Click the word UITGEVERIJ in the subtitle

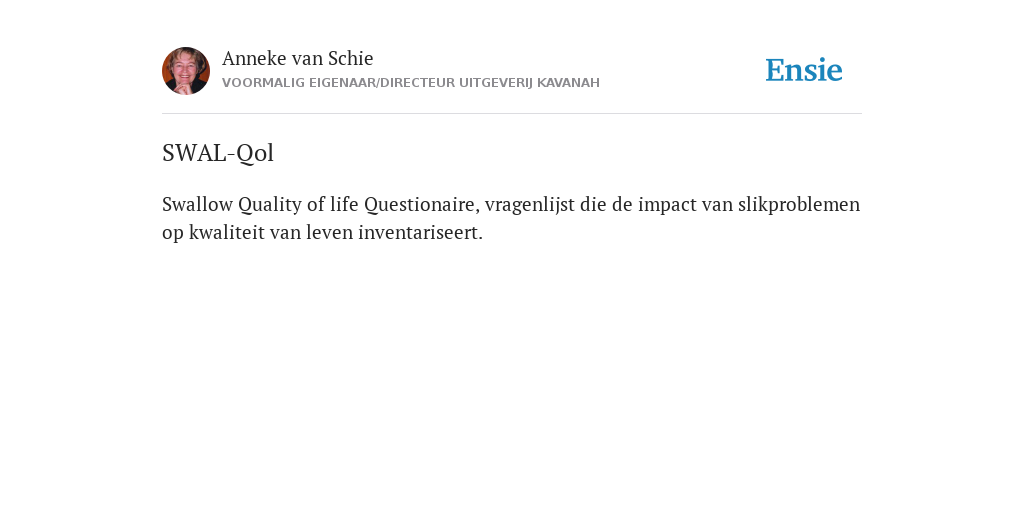(x=496, y=83)
